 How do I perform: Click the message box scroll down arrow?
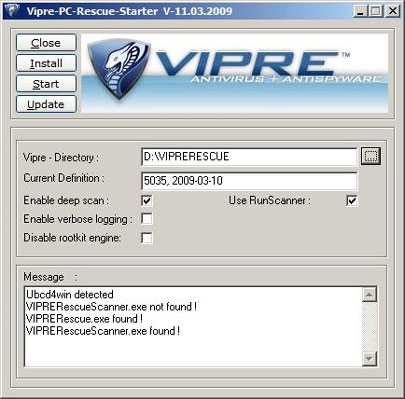click(x=369, y=359)
